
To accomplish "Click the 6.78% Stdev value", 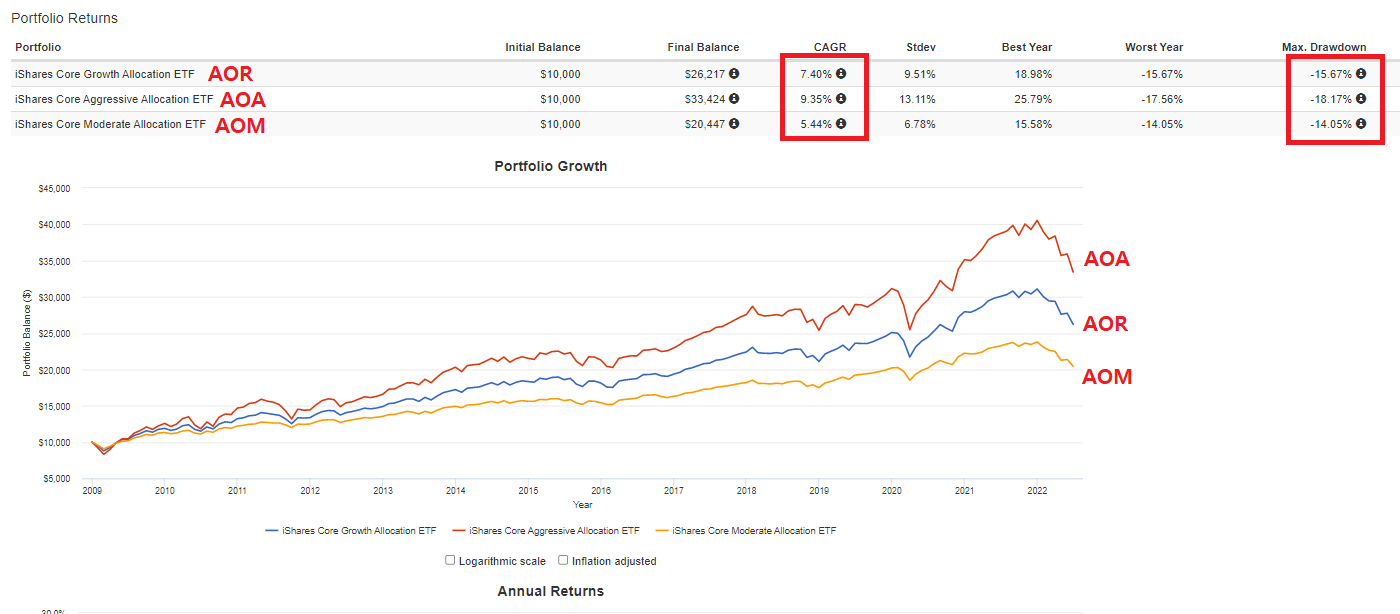I will pyautogui.click(x=921, y=124).
